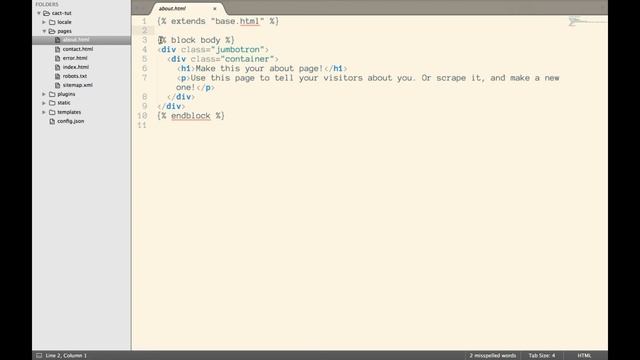
Task: Click the "block body" tag on line 3
Action: point(196,40)
